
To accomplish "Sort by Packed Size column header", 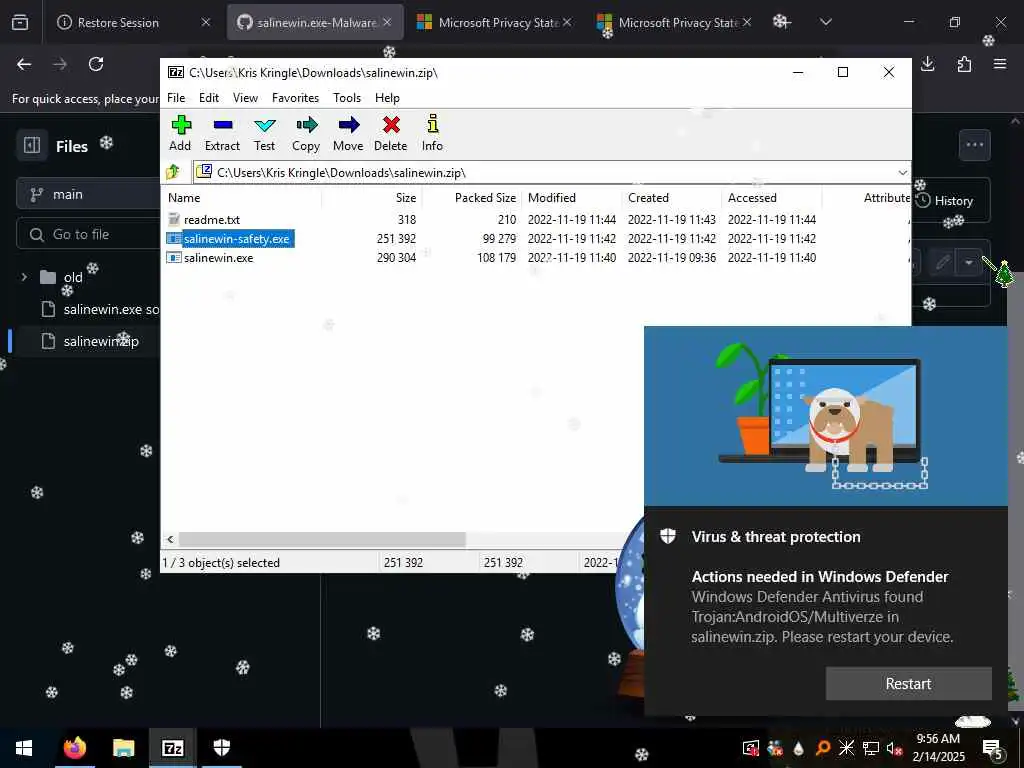I will tap(472, 198).
